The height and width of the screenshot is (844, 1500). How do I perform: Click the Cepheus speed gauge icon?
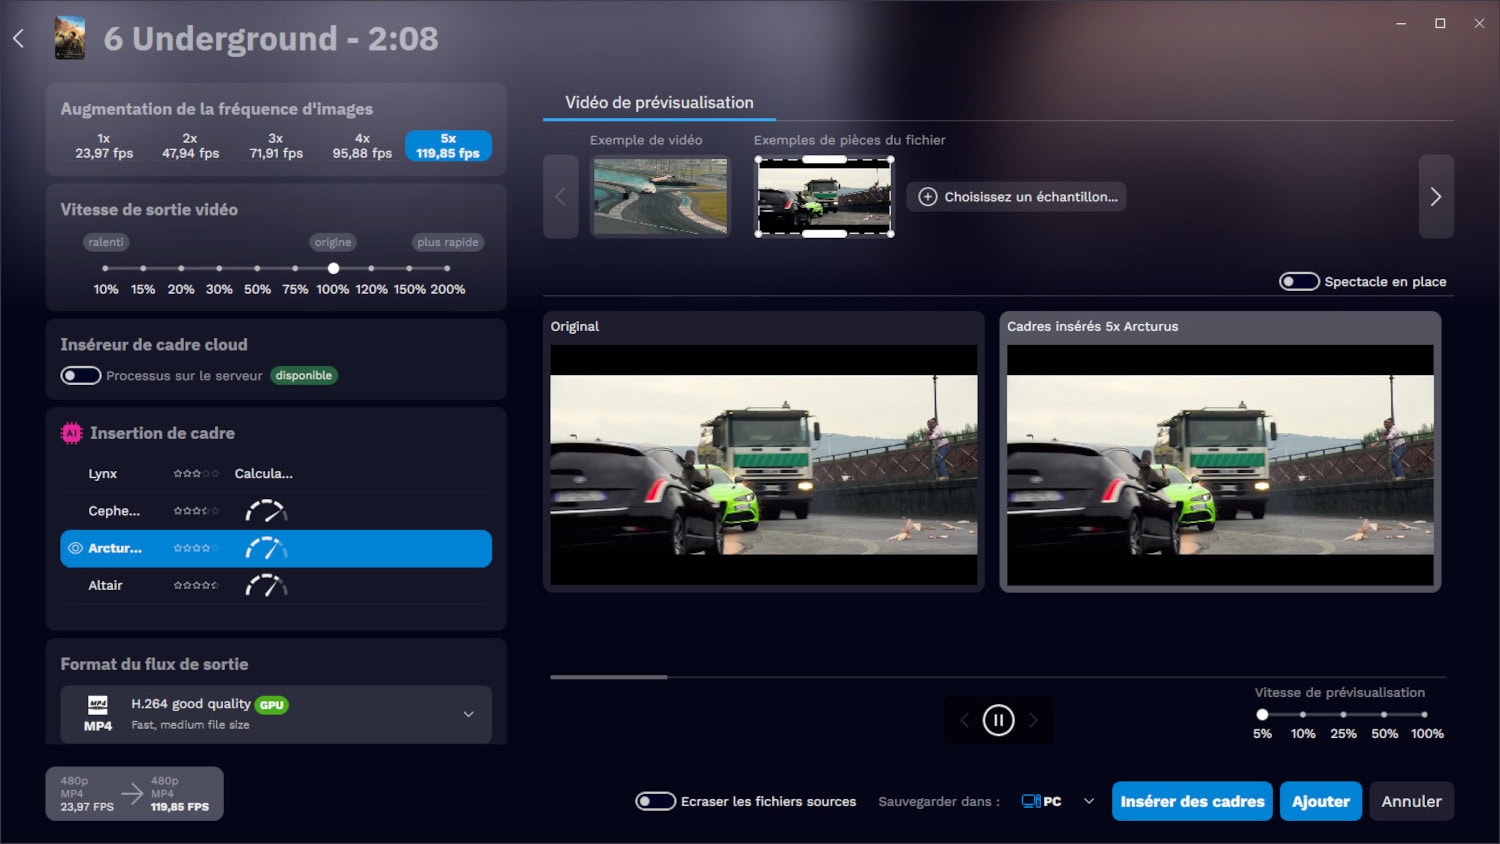point(266,511)
